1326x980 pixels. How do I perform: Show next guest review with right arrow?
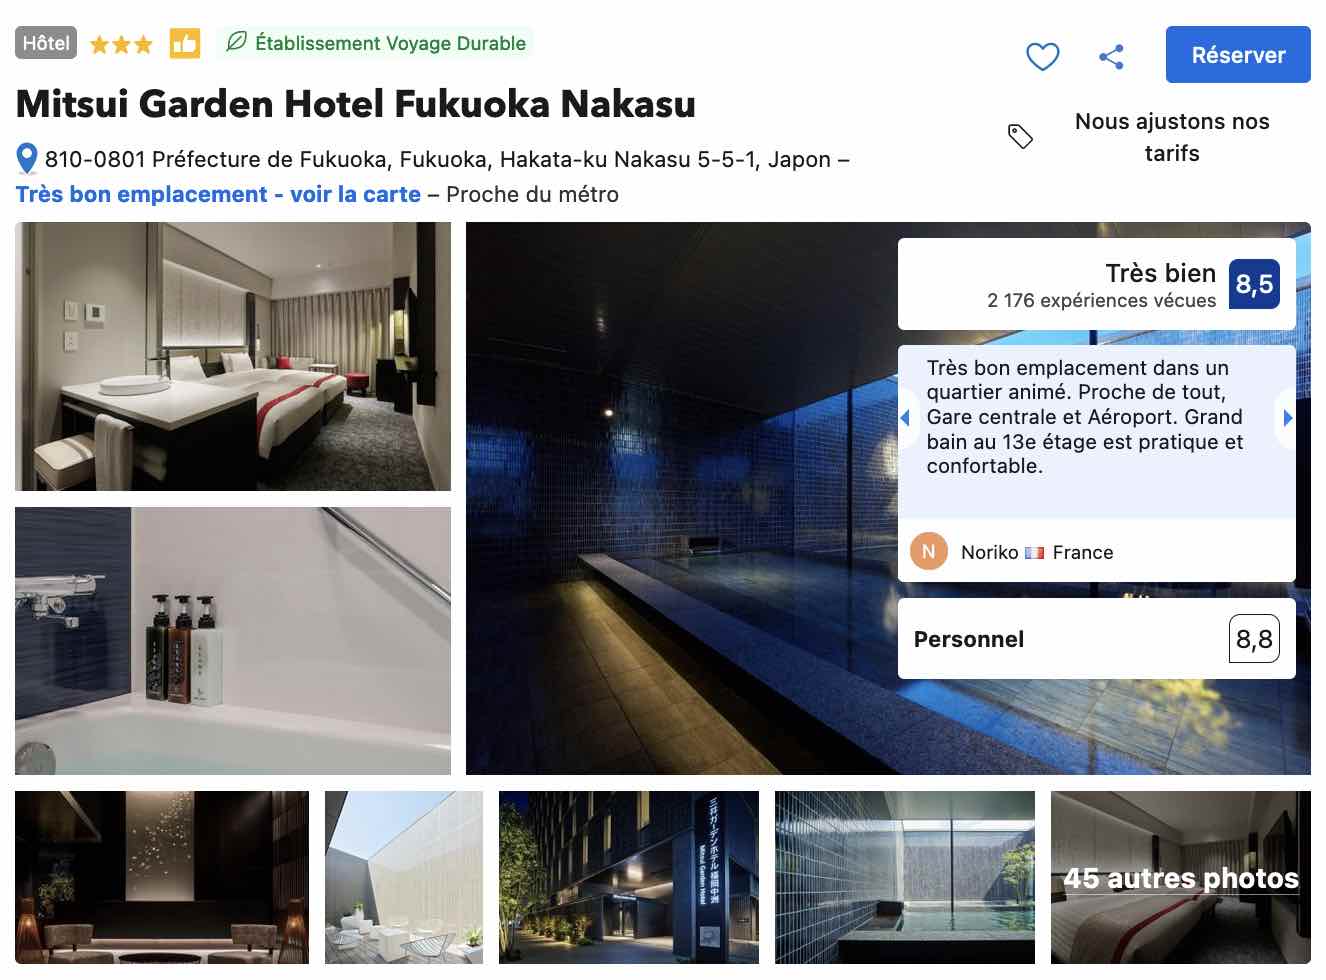click(x=1287, y=418)
